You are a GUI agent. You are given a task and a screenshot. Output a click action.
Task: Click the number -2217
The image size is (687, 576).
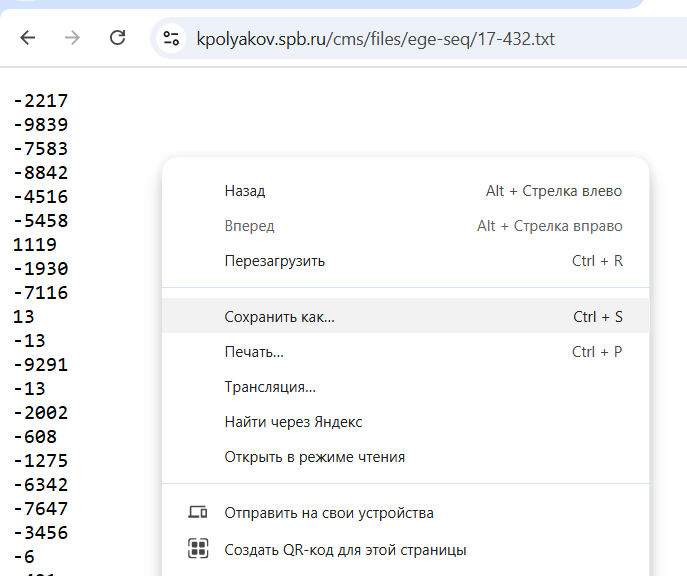click(40, 101)
